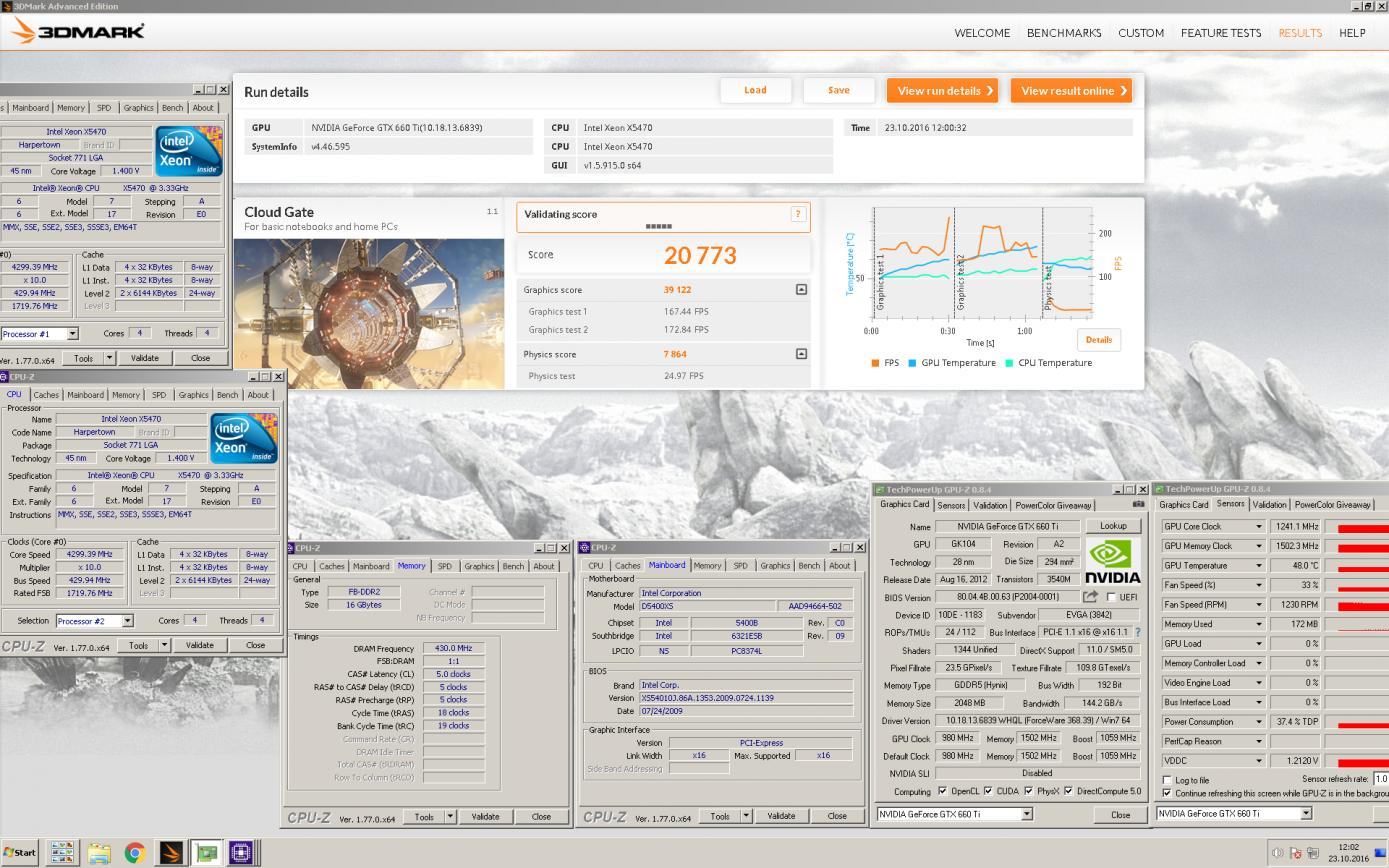Open the BENCHMARKS menu in 3DMark
This screenshot has width=1389, height=868.
1064,33
